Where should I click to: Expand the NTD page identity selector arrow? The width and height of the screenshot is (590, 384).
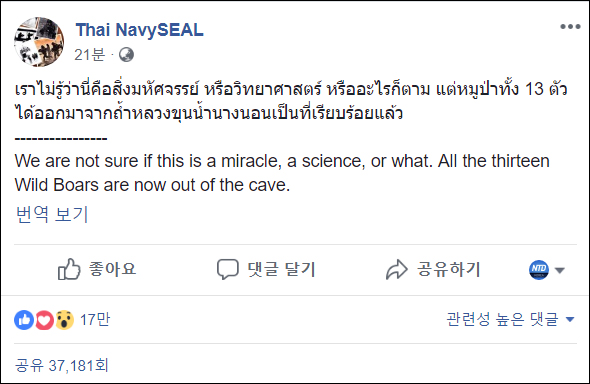pyautogui.click(x=560, y=270)
